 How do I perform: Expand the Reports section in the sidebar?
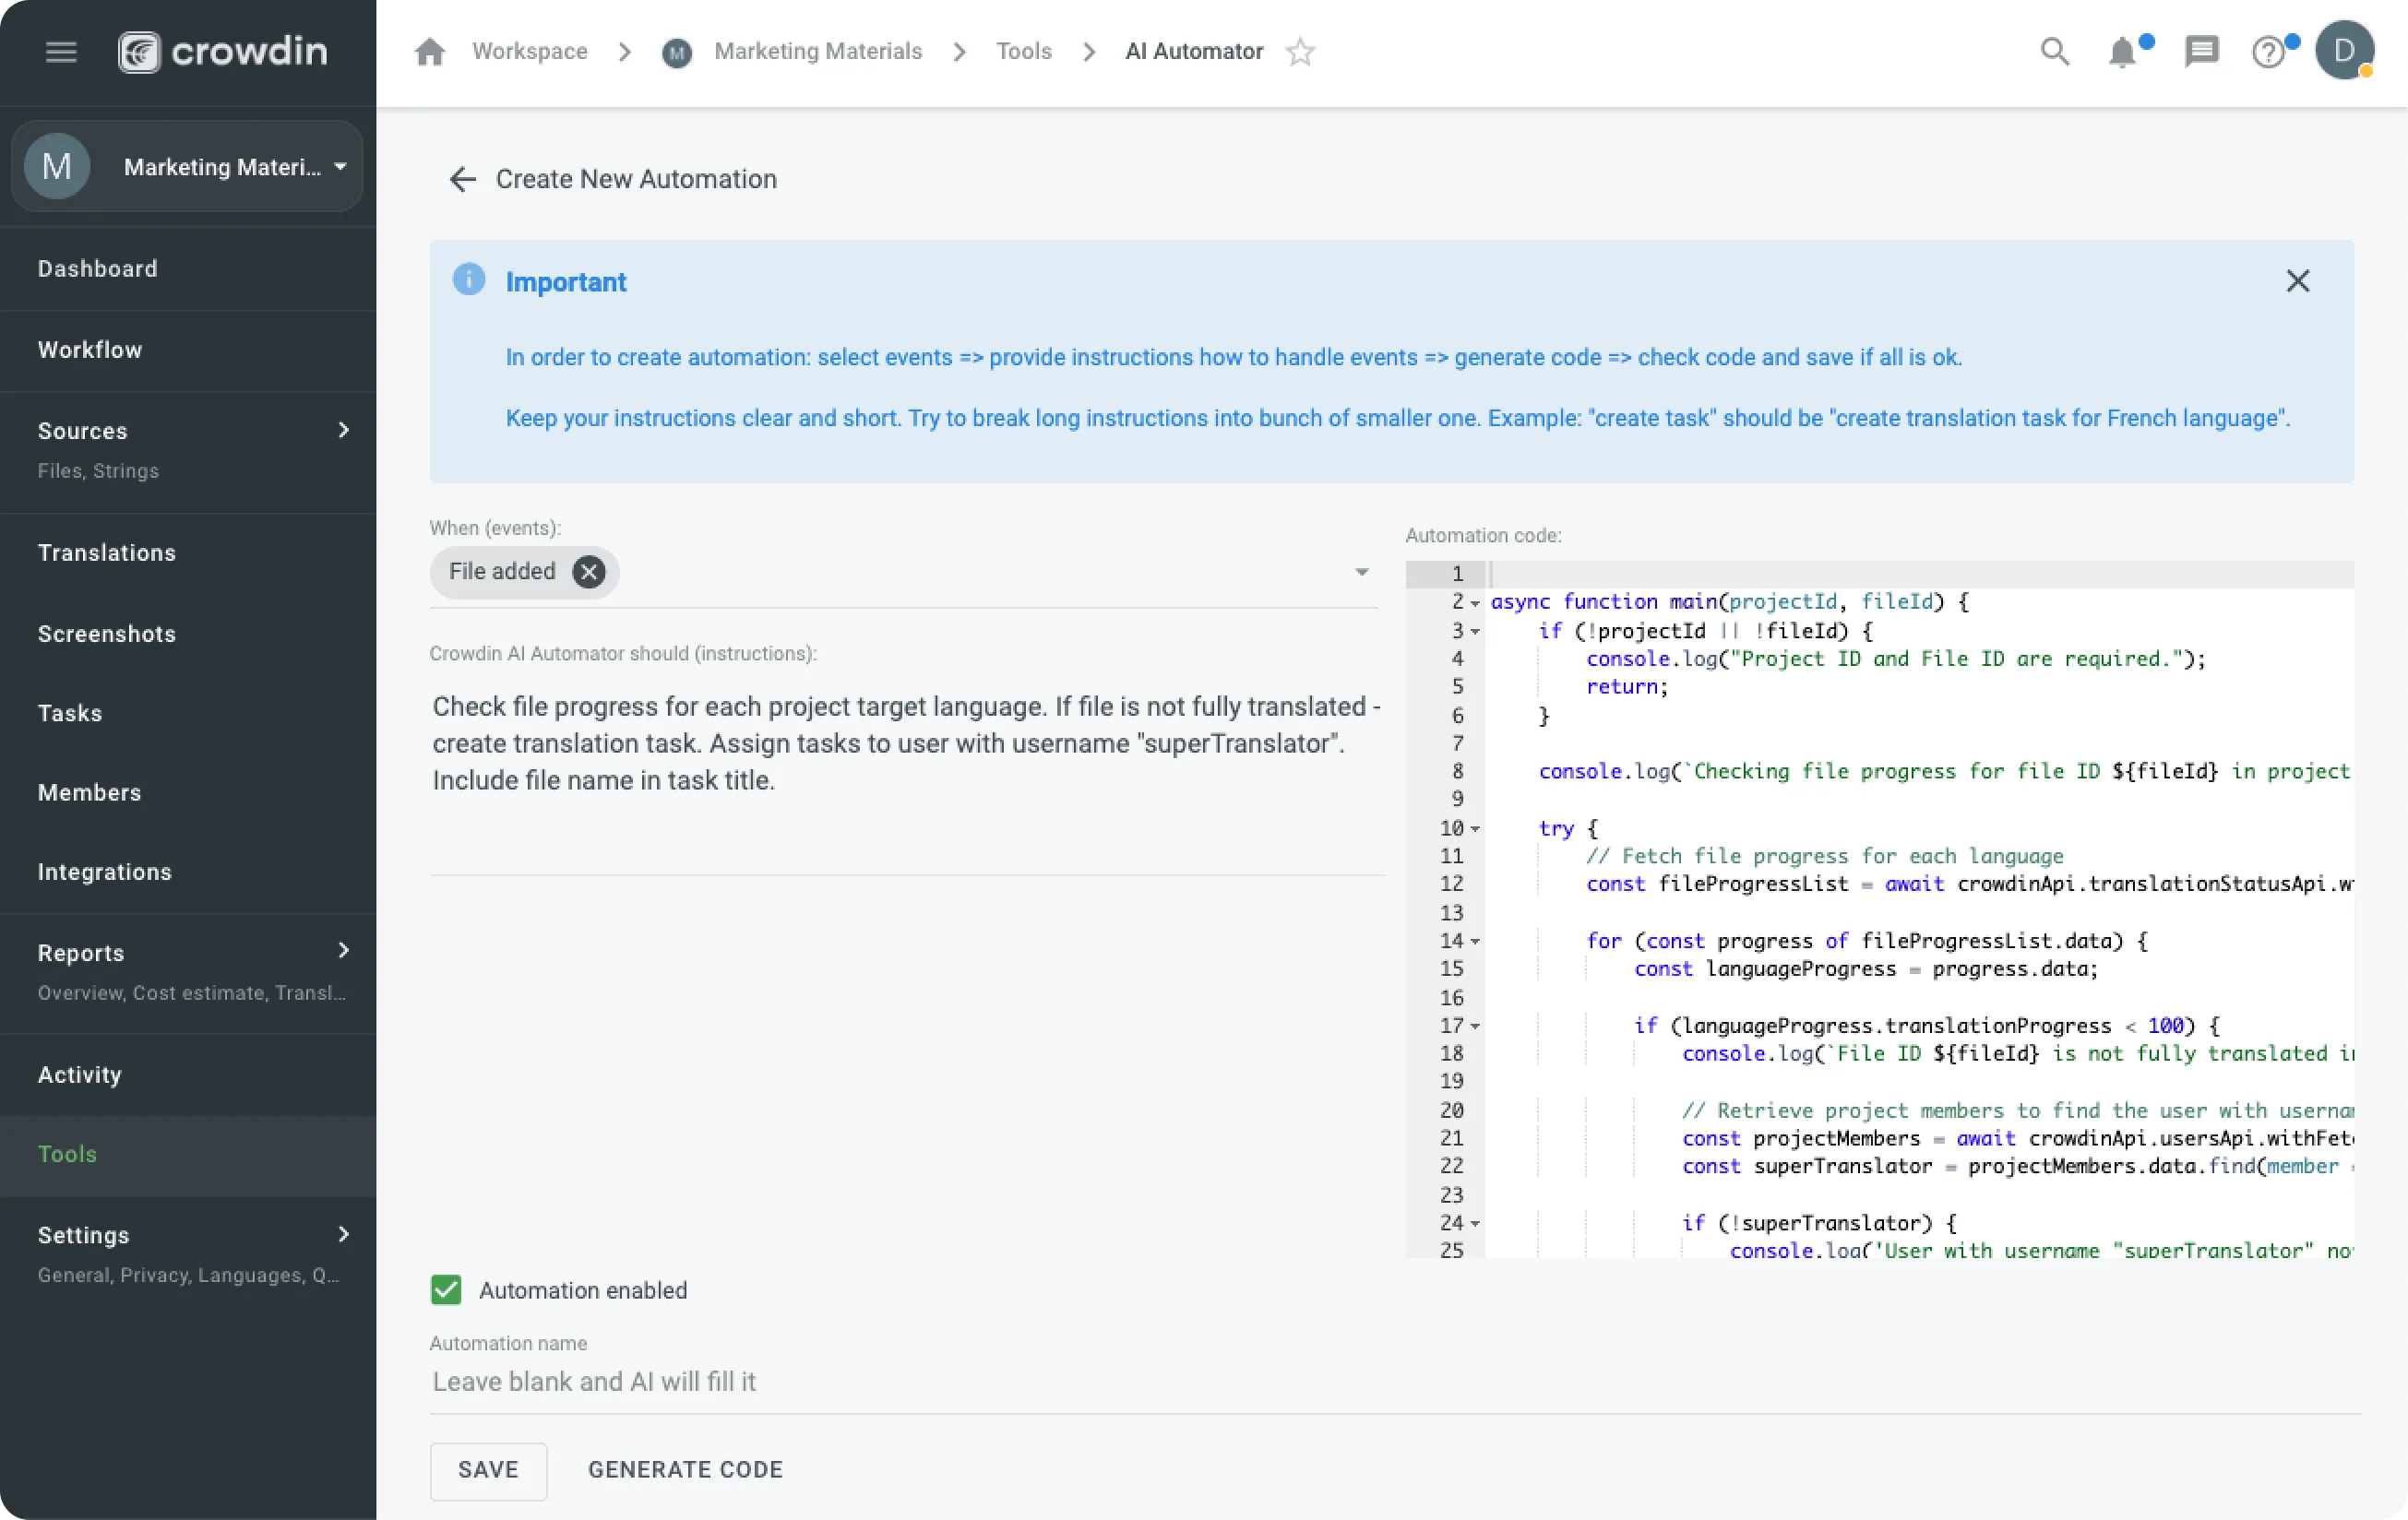tap(343, 951)
